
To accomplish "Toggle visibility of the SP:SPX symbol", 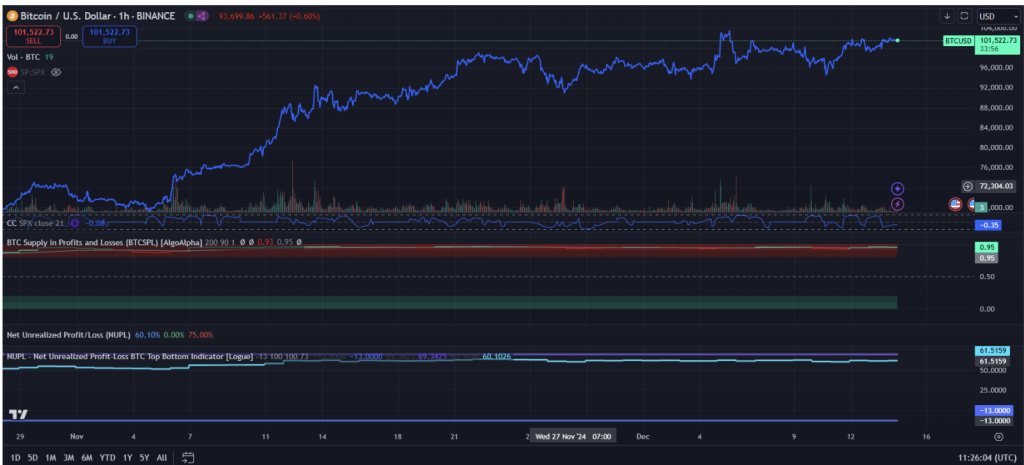I will (x=56, y=73).
